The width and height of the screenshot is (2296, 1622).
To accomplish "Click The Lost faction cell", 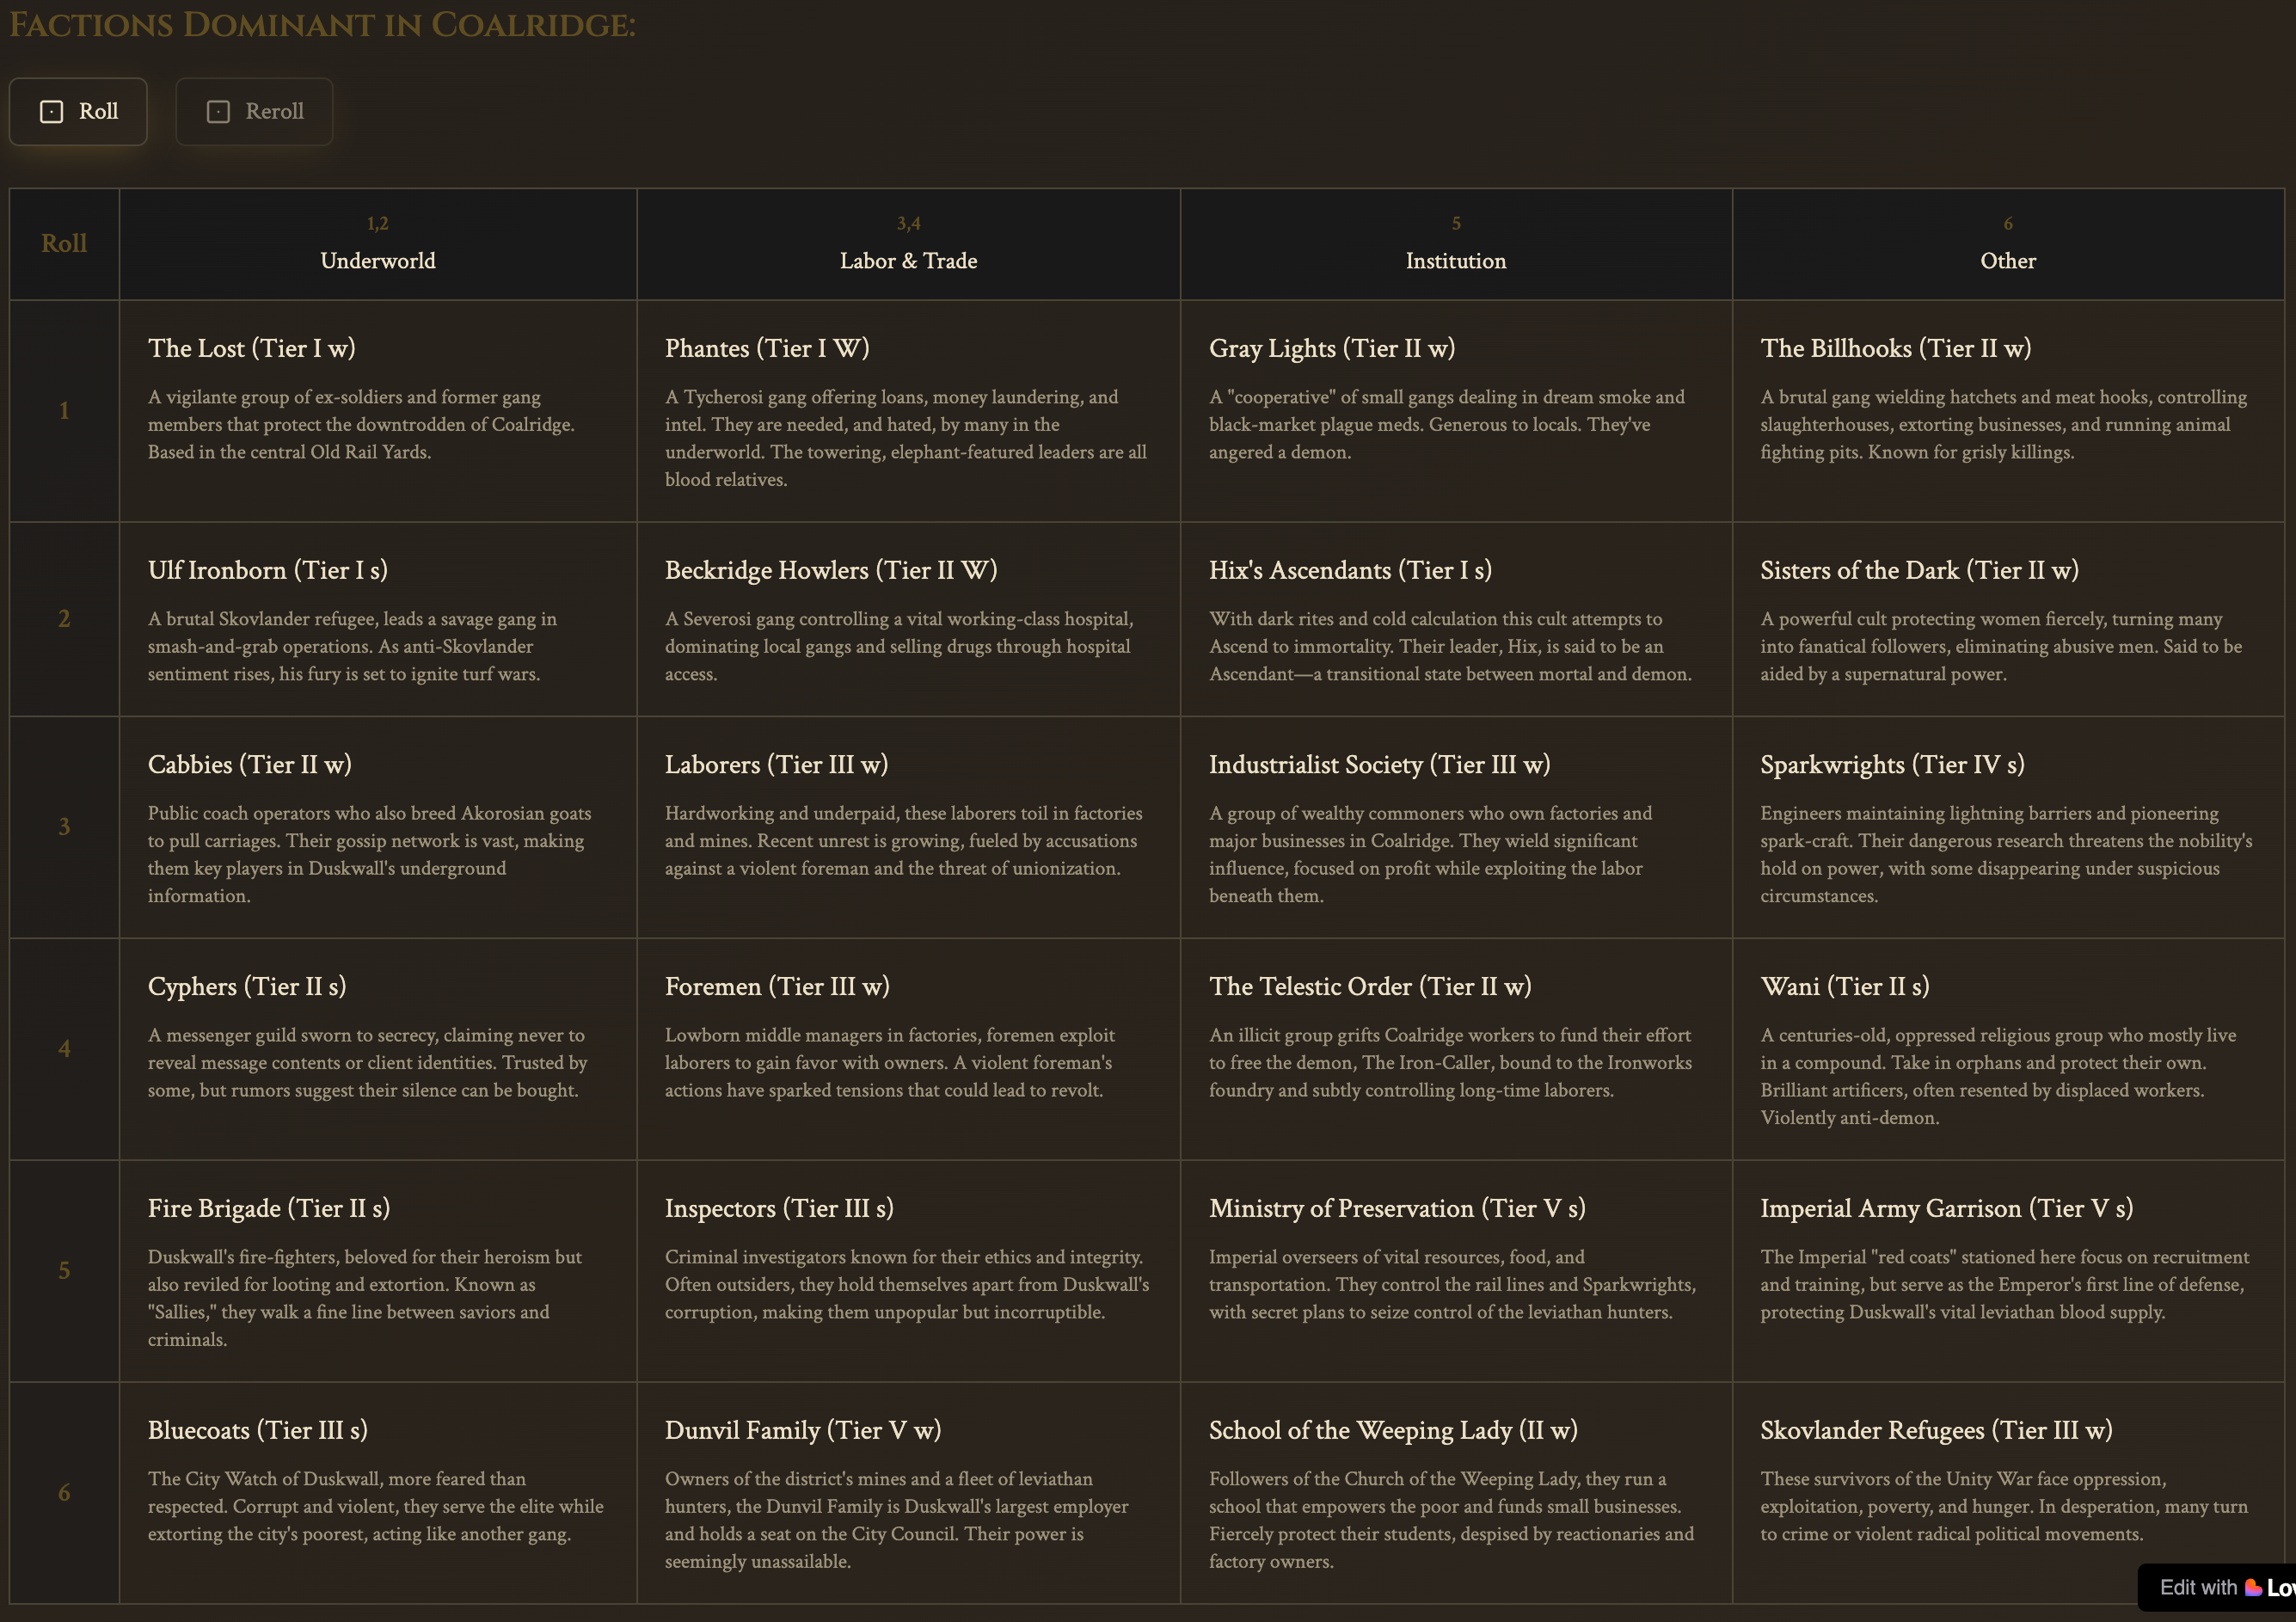I will point(377,410).
